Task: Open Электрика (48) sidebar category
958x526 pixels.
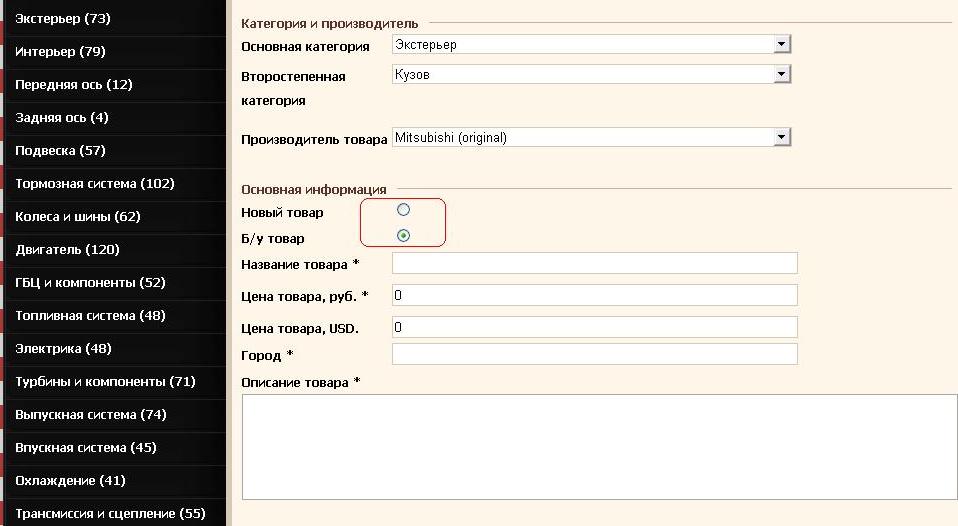Action: (x=63, y=349)
